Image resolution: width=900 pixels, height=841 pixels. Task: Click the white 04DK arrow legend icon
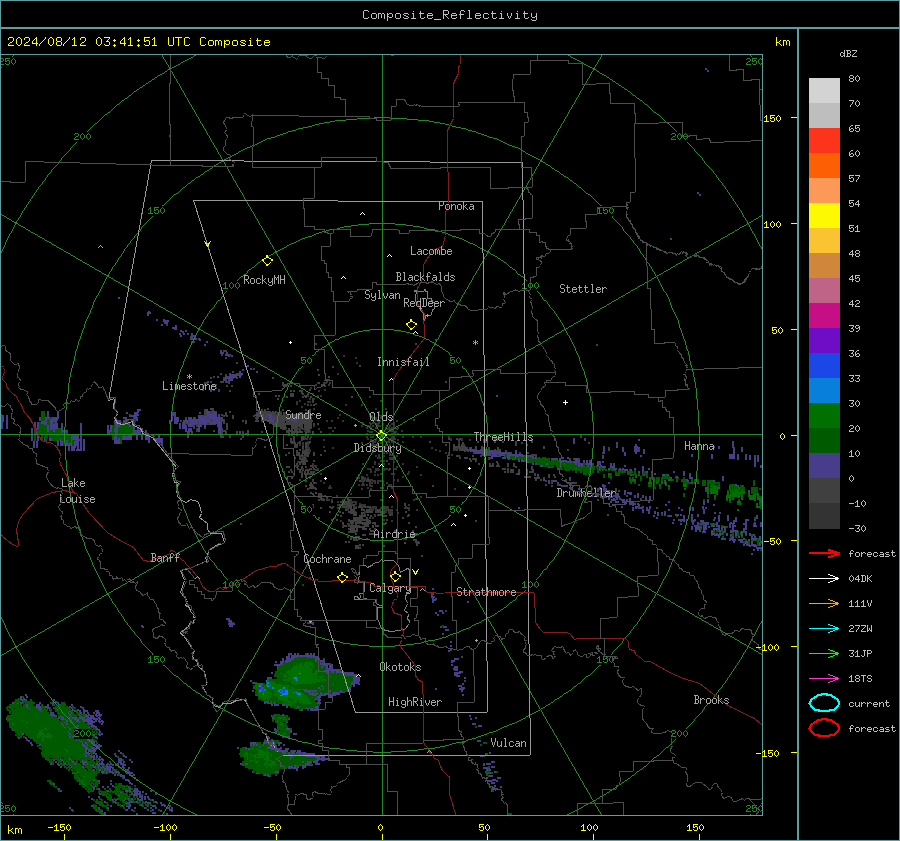[x=824, y=579]
